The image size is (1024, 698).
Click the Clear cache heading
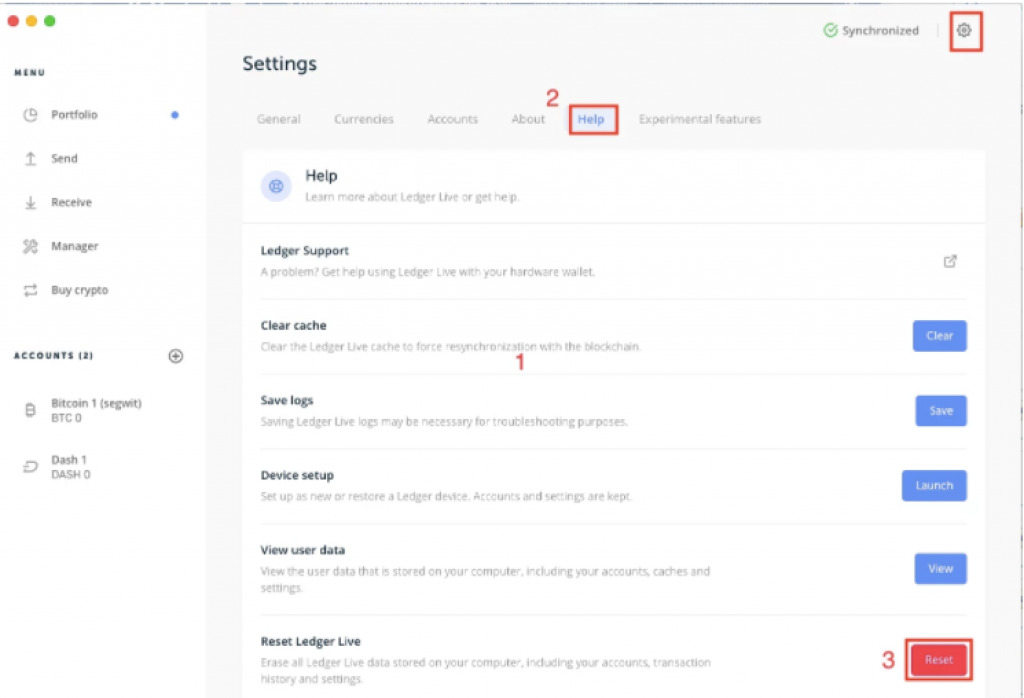(293, 325)
